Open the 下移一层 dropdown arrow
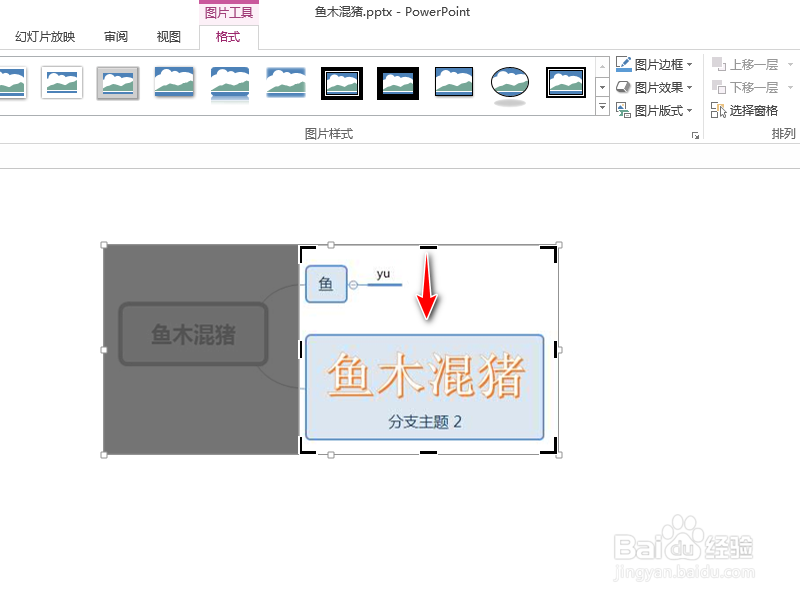 [790, 88]
